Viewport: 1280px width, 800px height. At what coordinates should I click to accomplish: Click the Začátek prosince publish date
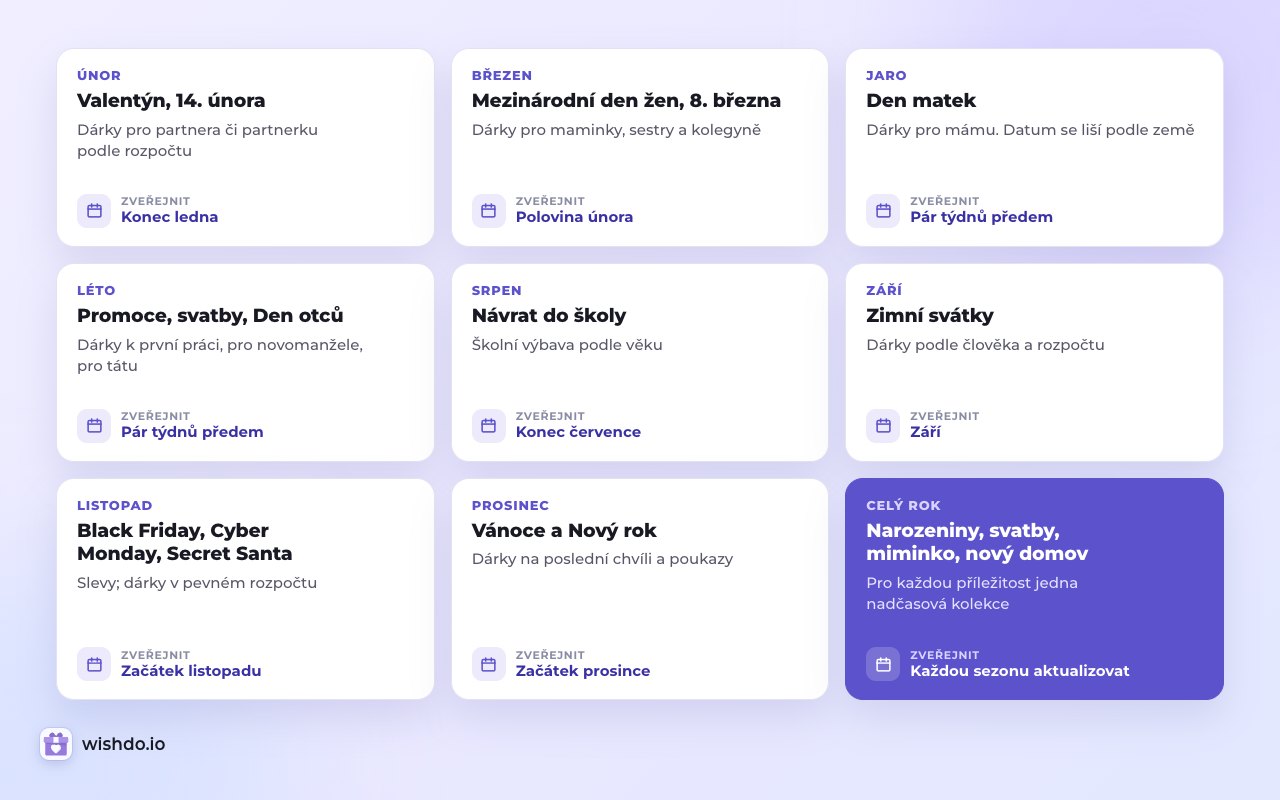tap(583, 671)
